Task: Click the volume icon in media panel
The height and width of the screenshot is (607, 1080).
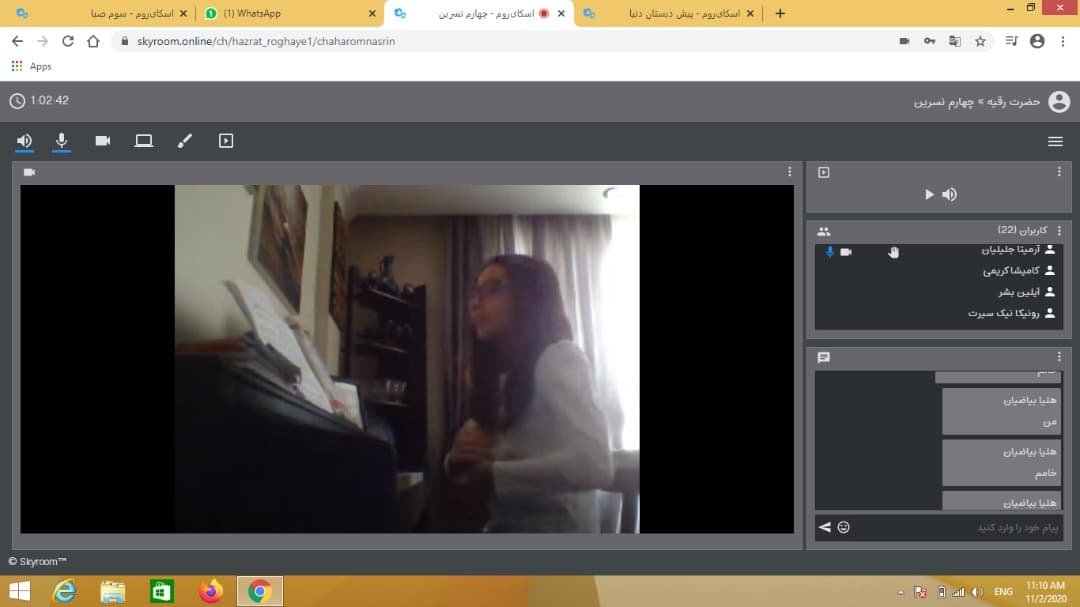Action: 950,195
